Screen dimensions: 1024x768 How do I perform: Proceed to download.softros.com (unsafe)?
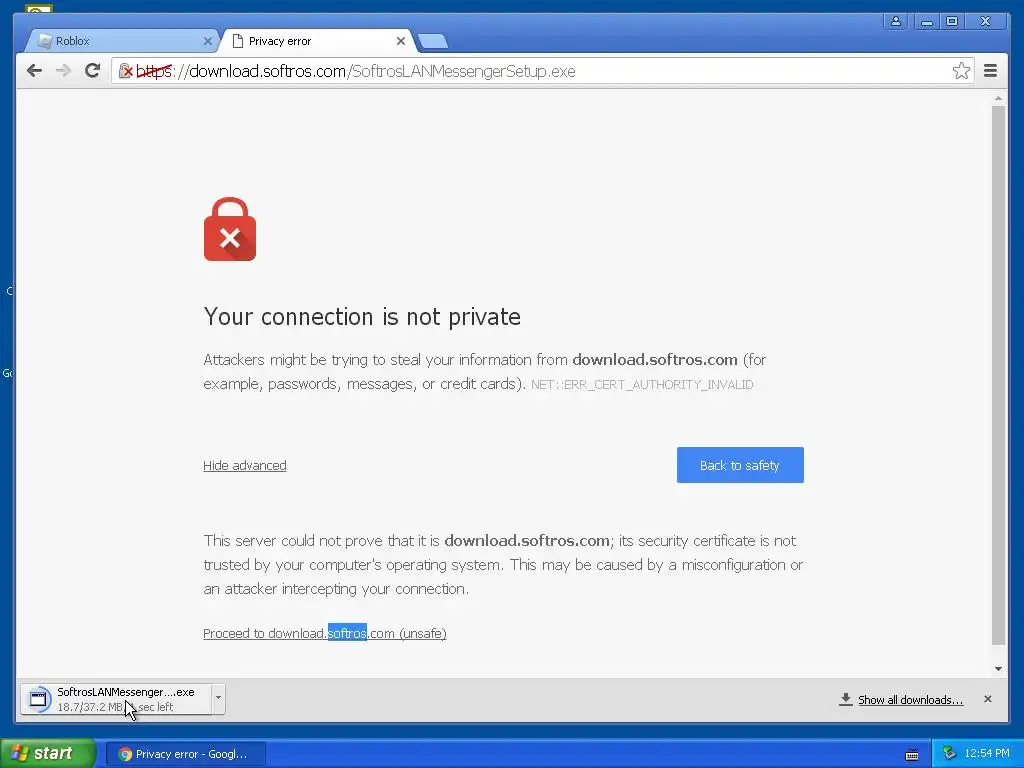click(x=325, y=633)
